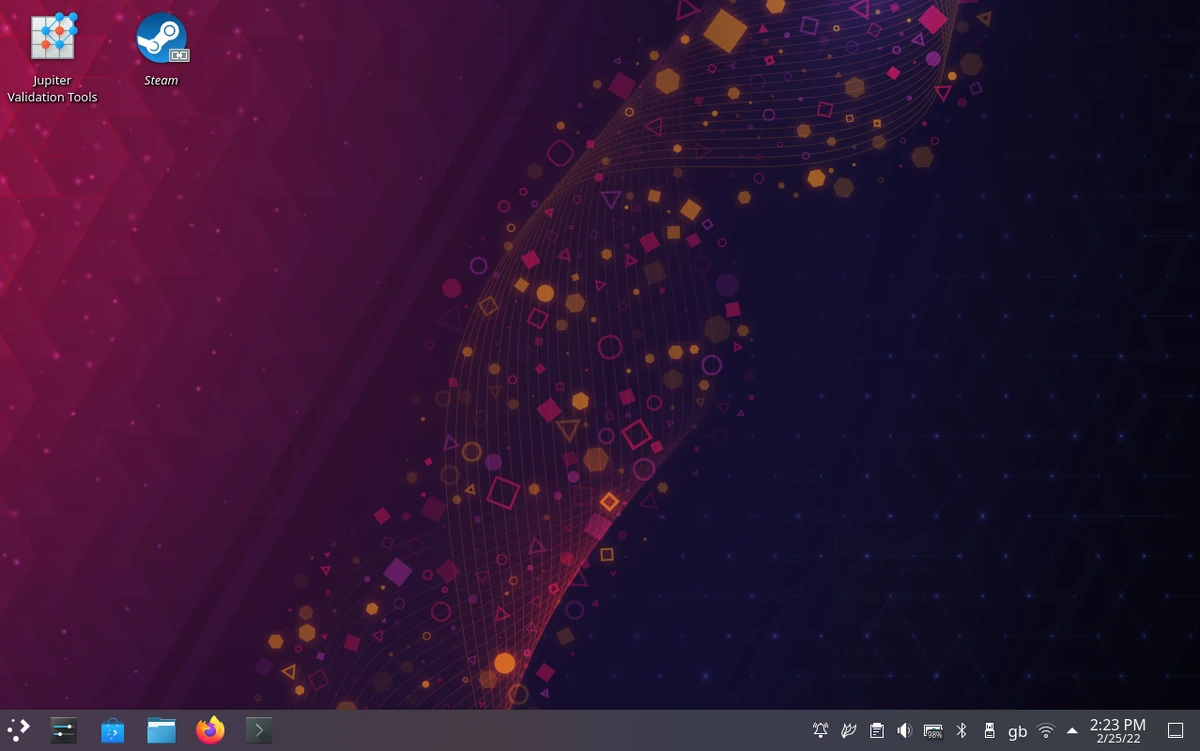
Task: Launch Firefox from the taskbar
Action: (209, 730)
